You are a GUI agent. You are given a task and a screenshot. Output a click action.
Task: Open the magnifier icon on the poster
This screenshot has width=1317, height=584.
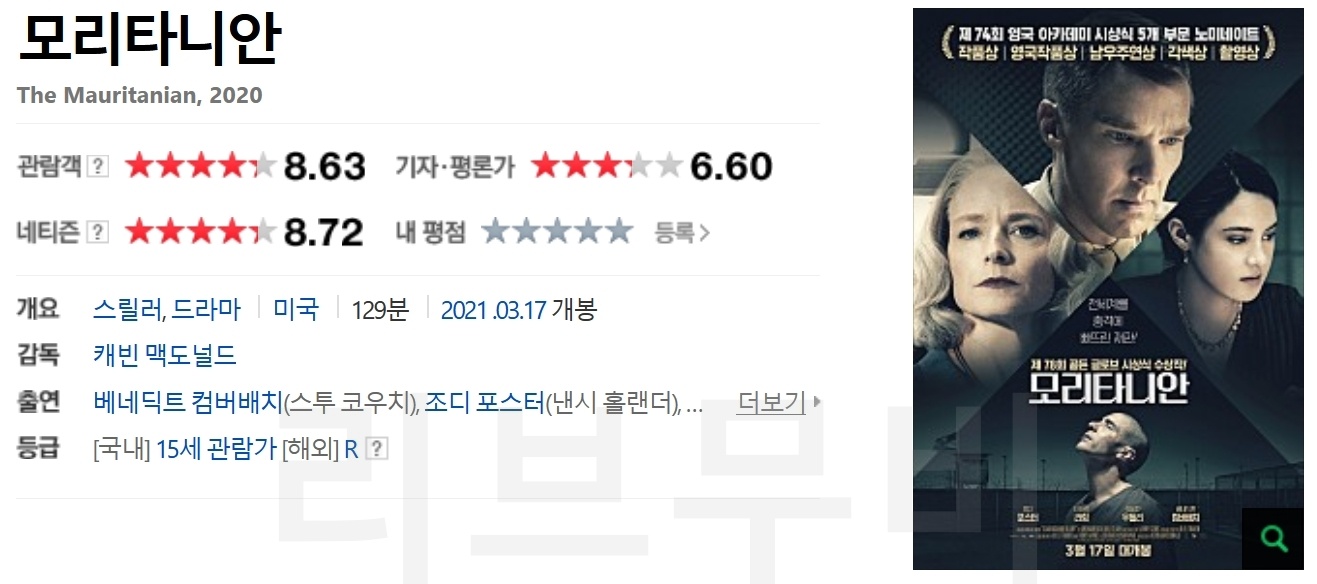point(1273,539)
